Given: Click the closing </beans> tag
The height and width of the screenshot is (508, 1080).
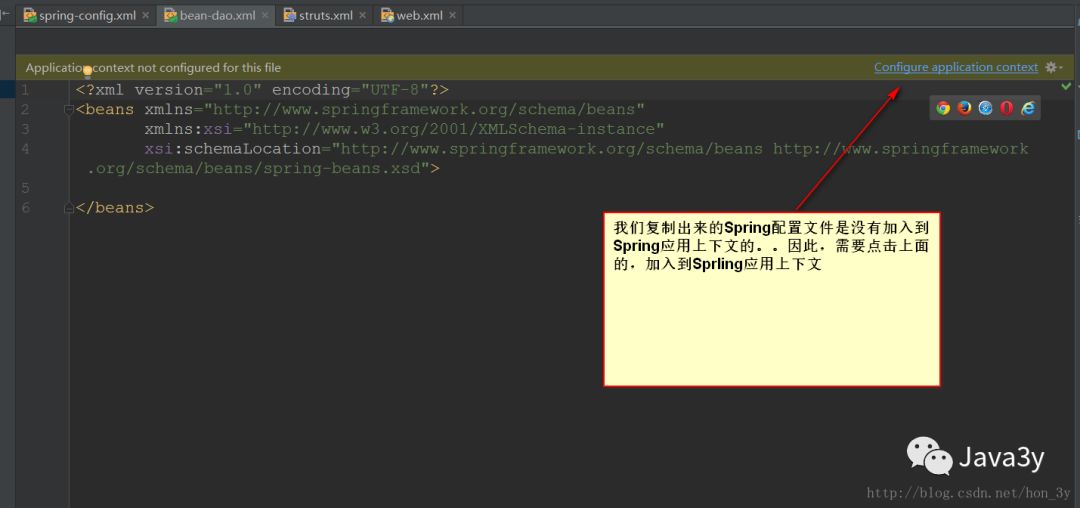Looking at the screenshot, I should [x=115, y=207].
